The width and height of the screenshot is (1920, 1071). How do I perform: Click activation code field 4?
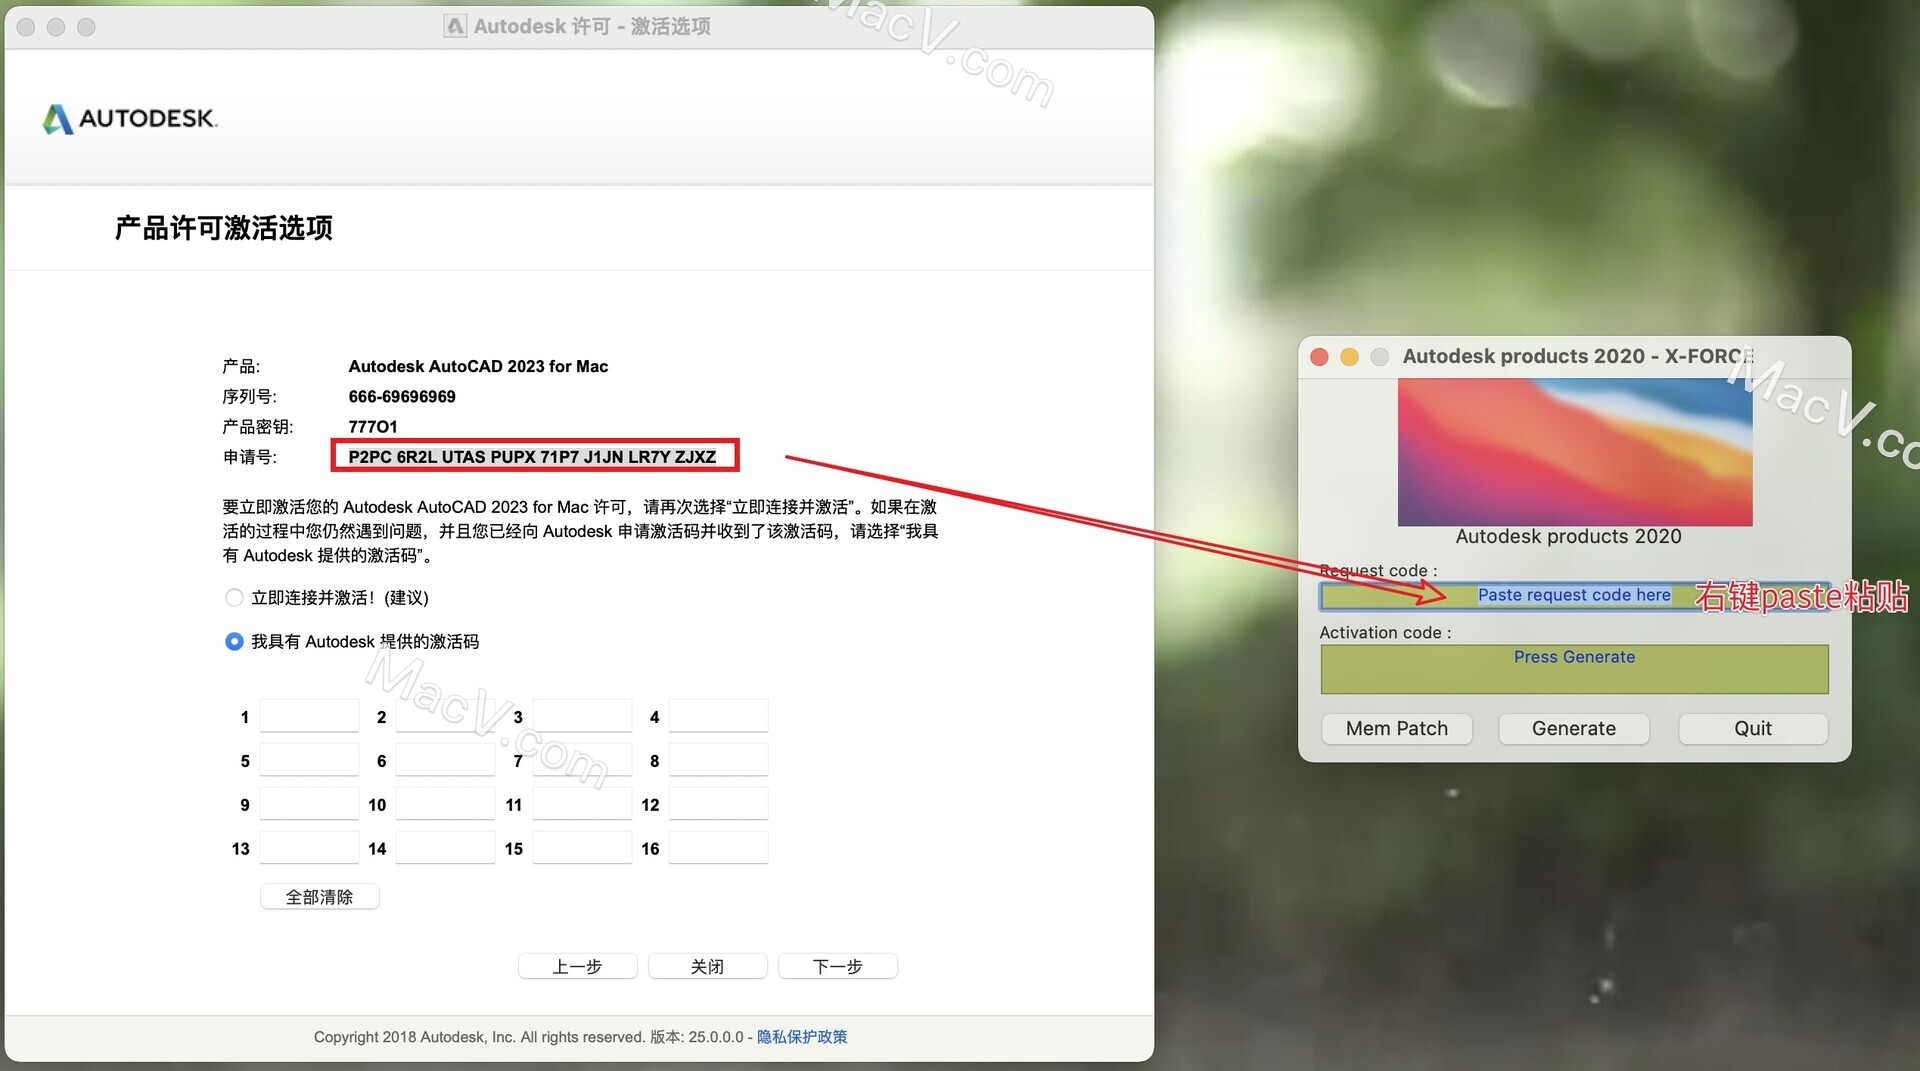tap(719, 717)
